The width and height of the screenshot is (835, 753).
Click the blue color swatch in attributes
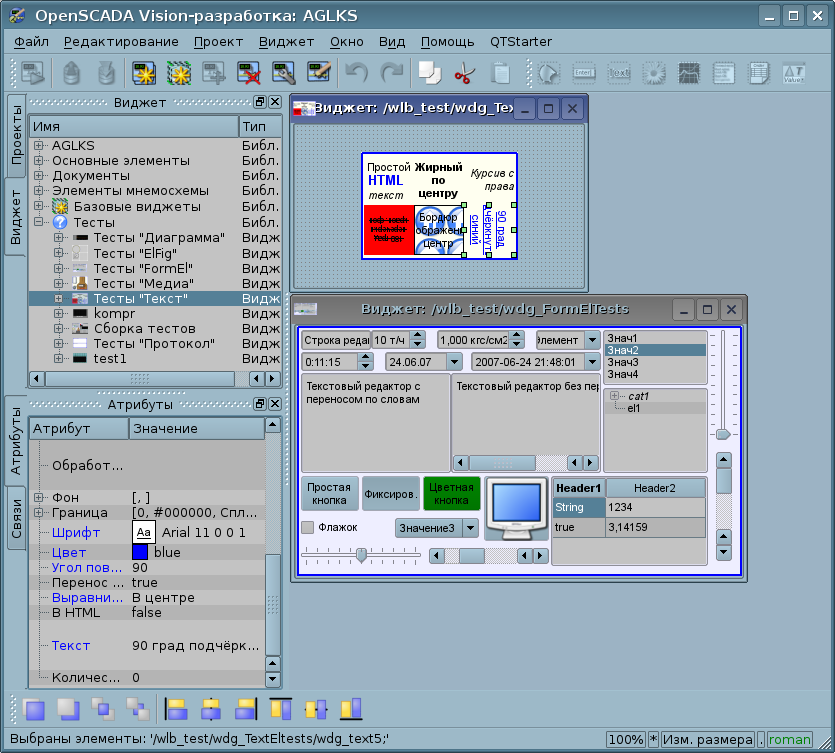(x=140, y=552)
